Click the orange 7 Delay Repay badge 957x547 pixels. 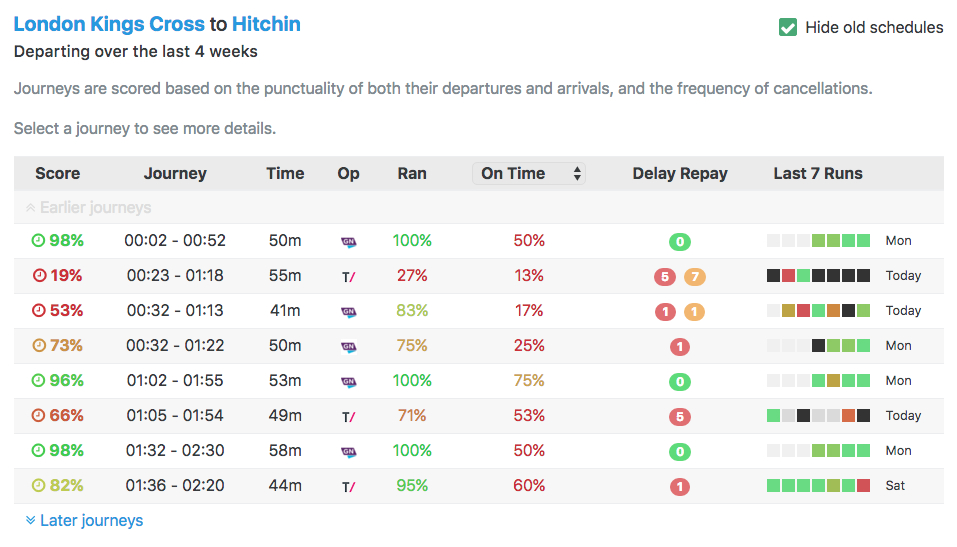(x=695, y=277)
